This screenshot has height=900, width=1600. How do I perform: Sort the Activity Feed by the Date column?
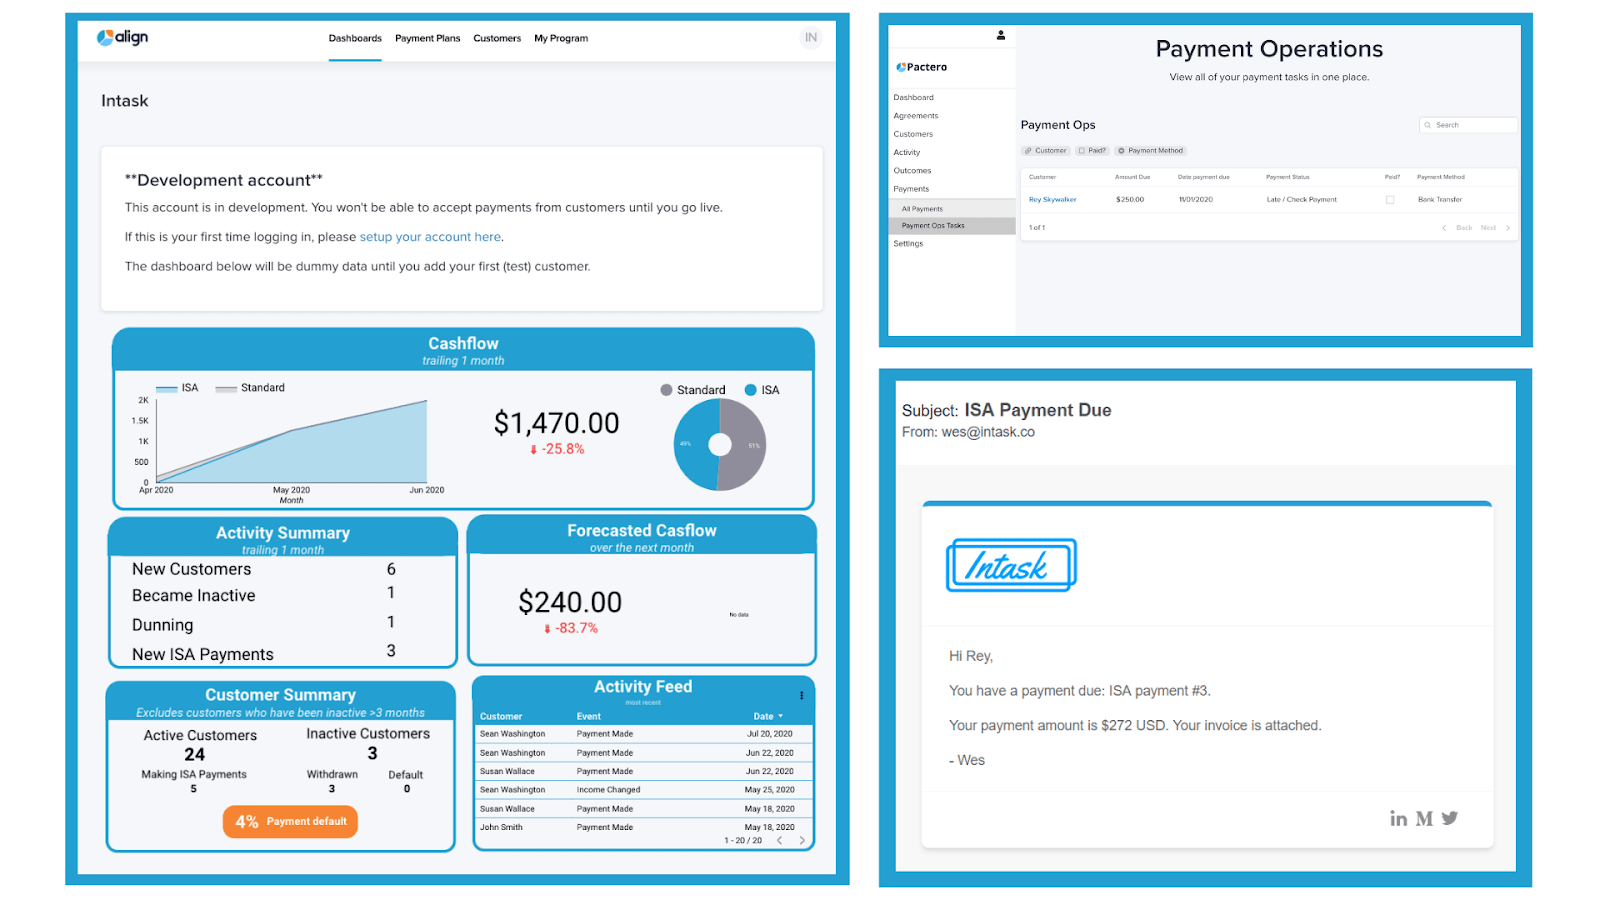click(768, 717)
